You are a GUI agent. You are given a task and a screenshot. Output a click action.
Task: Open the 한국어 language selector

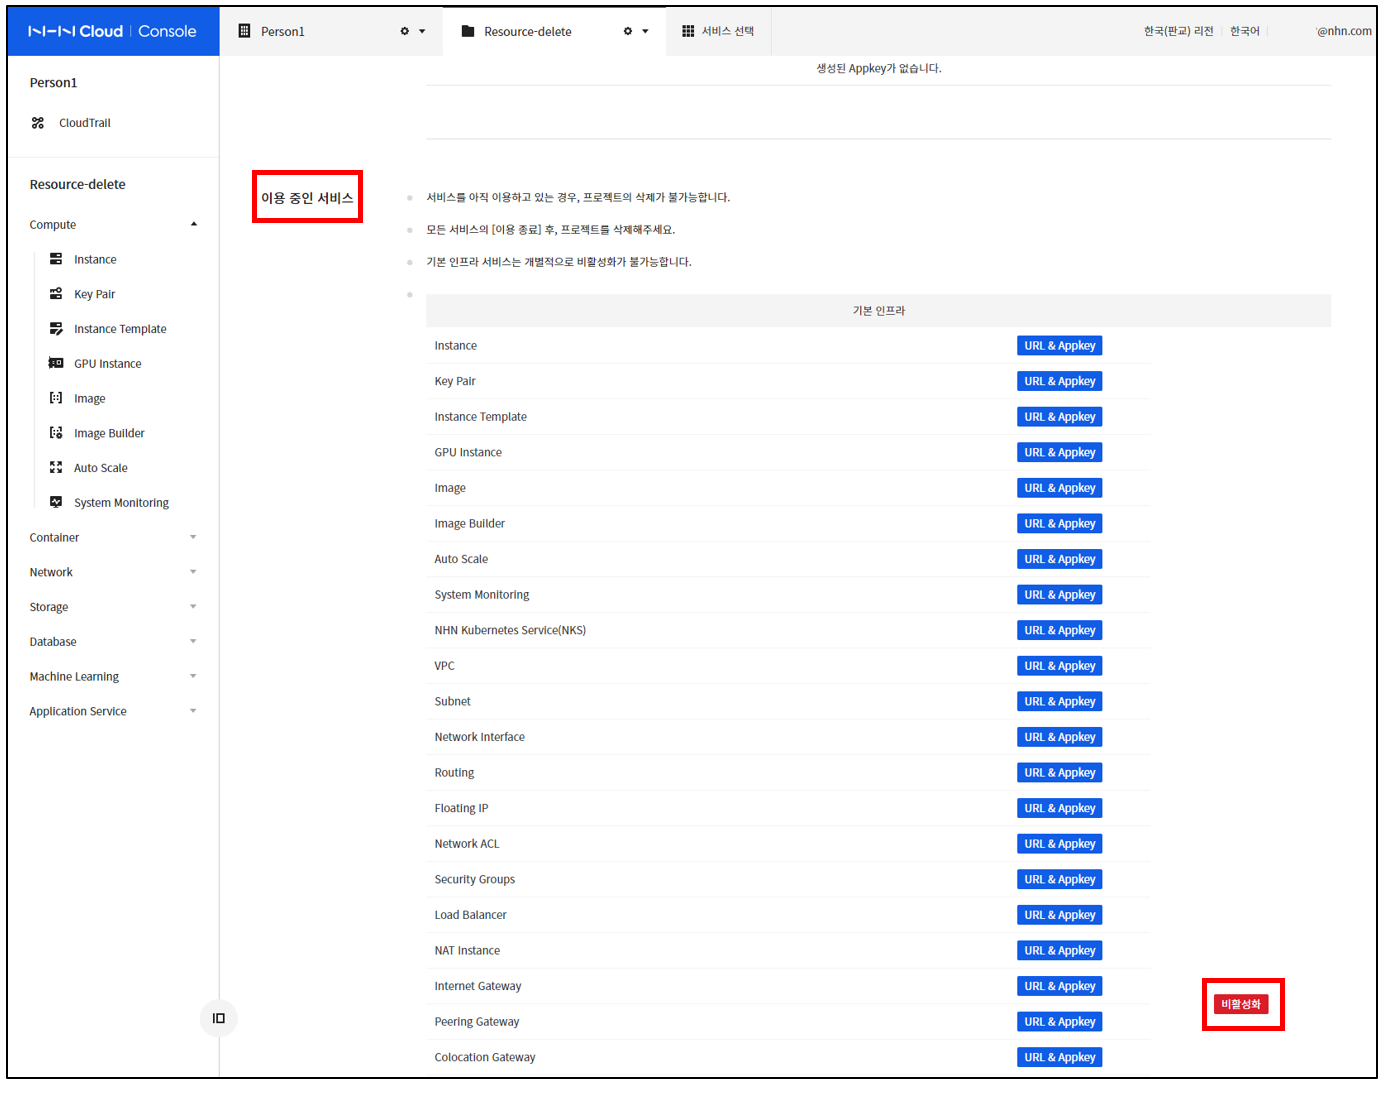click(1244, 31)
